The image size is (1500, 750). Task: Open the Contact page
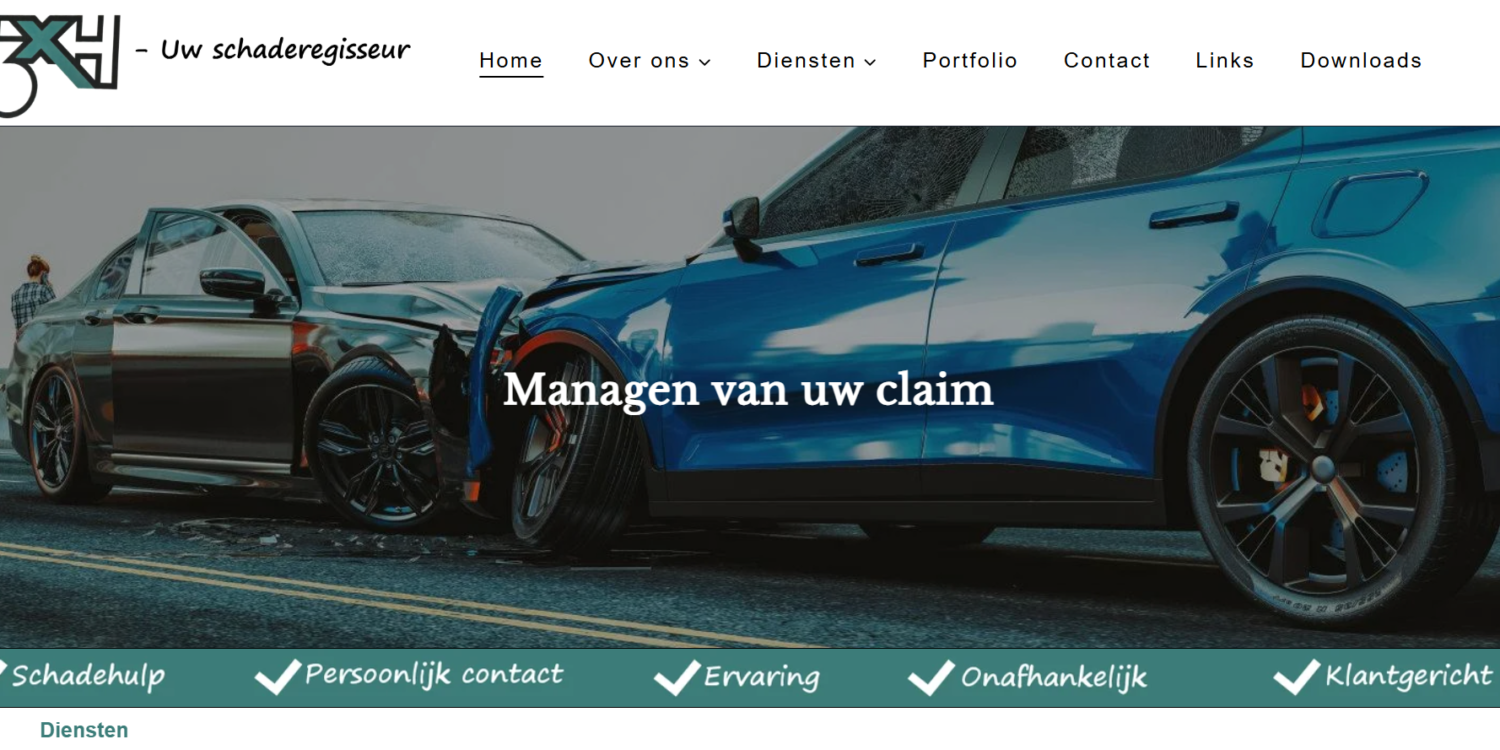pos(1107,61)
